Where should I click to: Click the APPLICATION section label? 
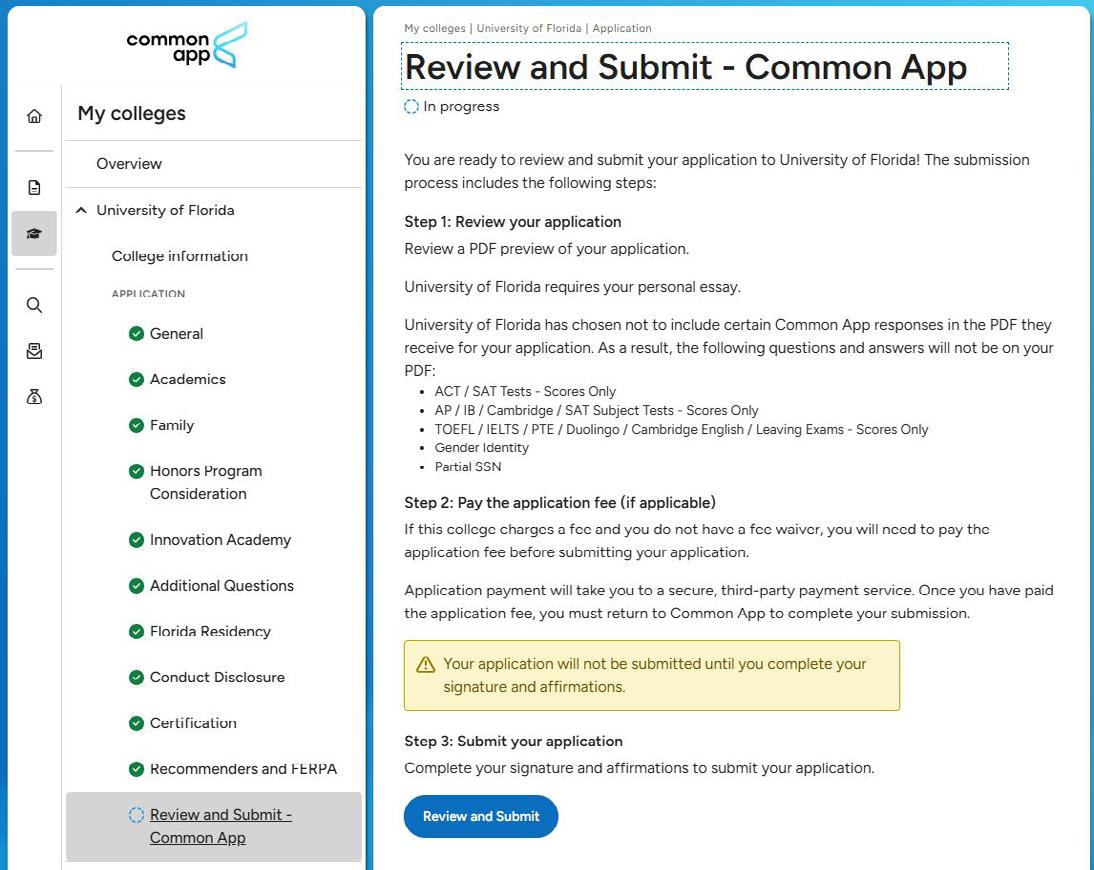(x=149, y=294)
